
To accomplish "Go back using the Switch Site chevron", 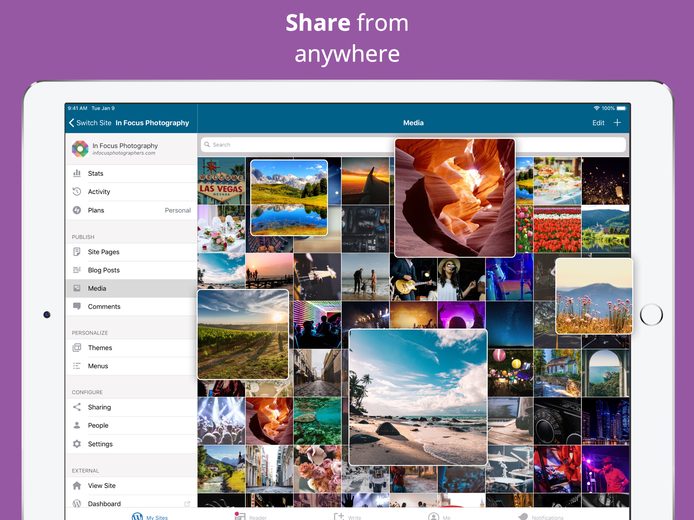I will click(71, 123).
